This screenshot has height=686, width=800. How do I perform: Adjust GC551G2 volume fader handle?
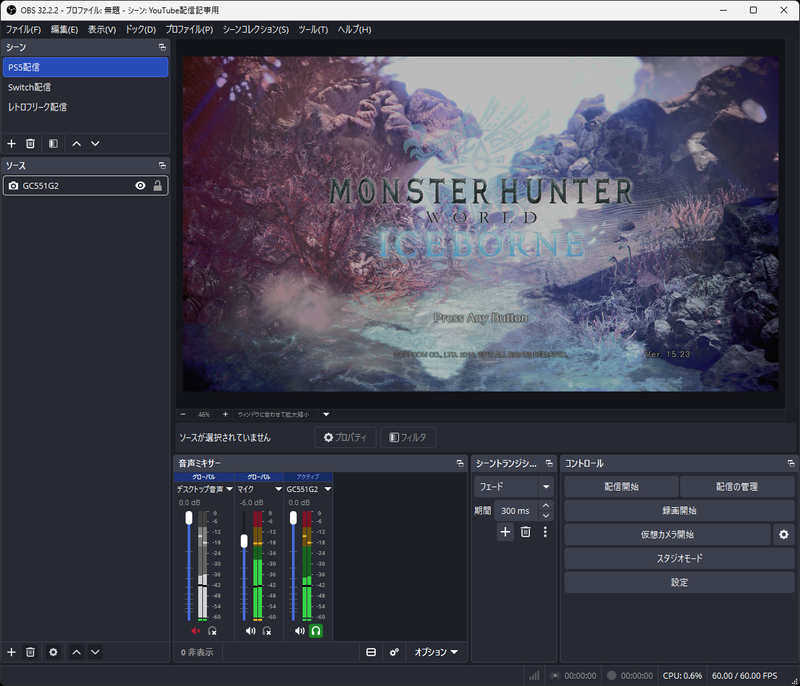pyautogui.click(x=293, y=518)
